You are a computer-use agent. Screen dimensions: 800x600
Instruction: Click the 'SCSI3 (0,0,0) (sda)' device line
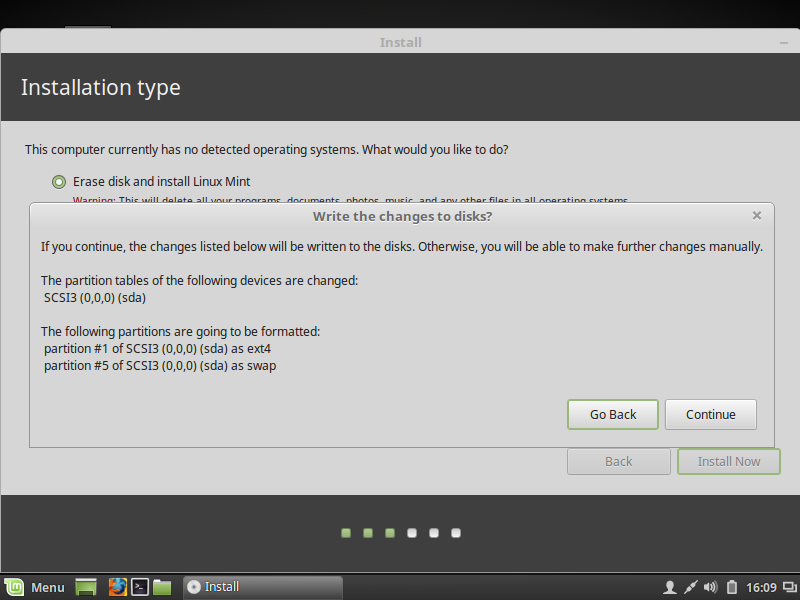pos(95,298)
